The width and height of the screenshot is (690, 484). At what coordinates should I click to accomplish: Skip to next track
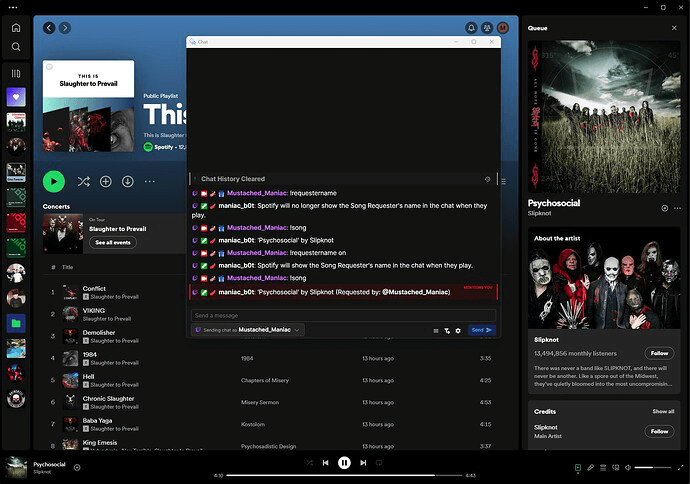(363, 463)
